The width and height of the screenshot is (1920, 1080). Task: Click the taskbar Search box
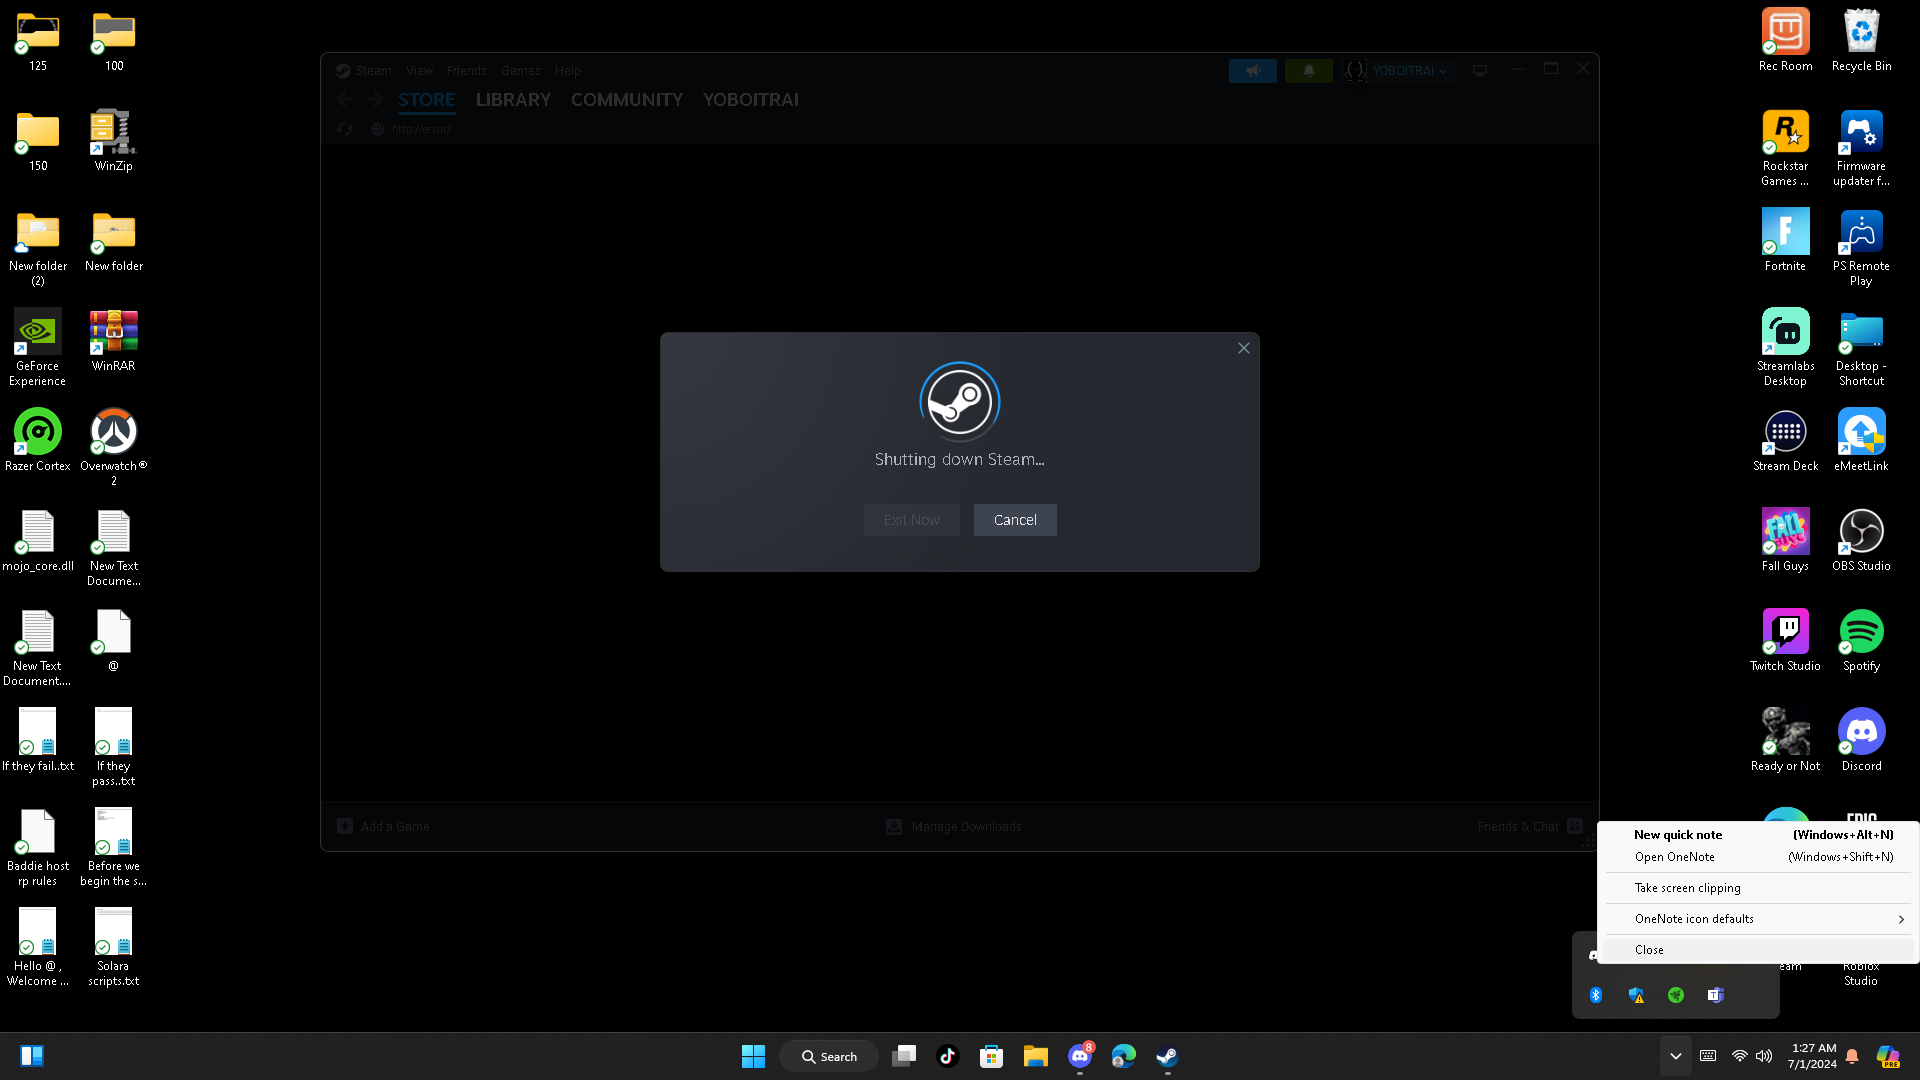829,1056
